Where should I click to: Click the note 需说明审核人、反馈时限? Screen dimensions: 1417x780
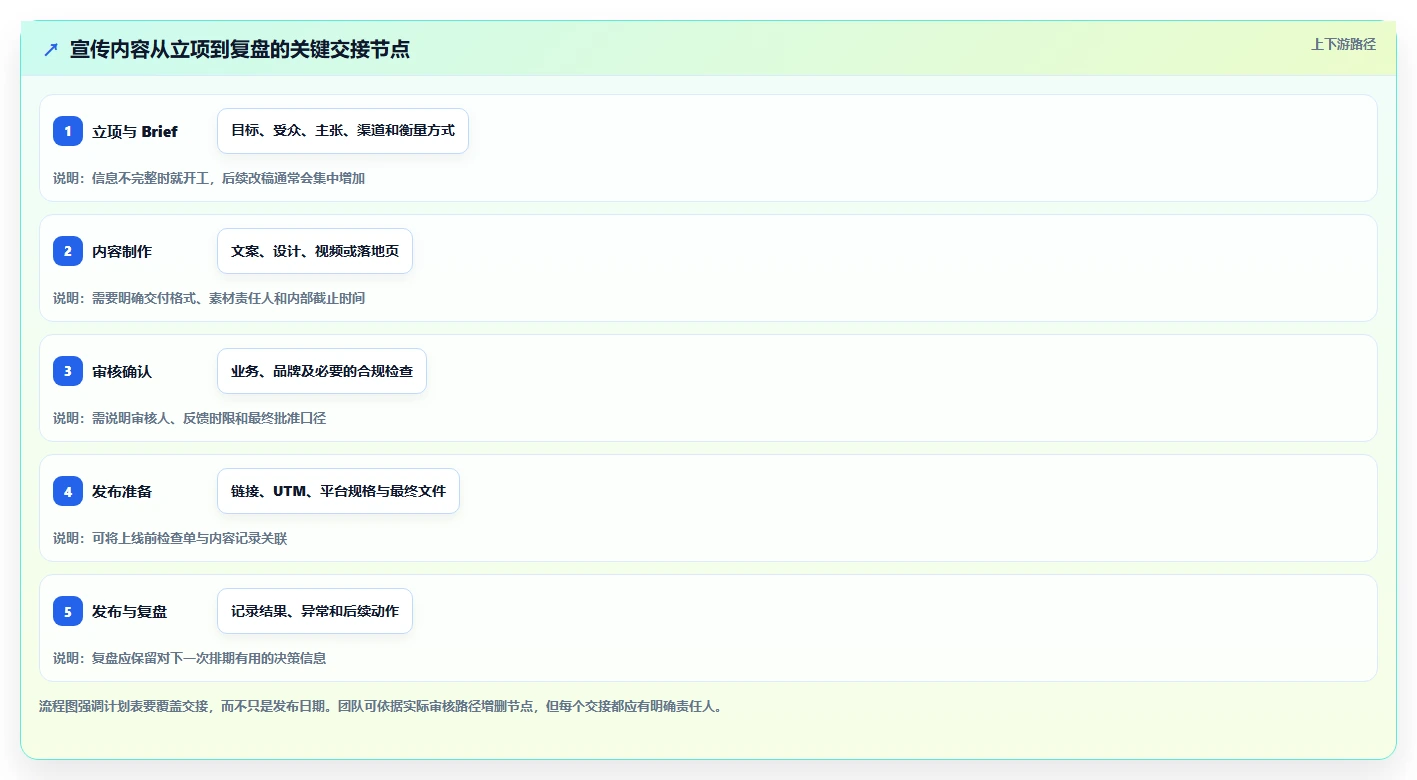[x=165, y=418]
